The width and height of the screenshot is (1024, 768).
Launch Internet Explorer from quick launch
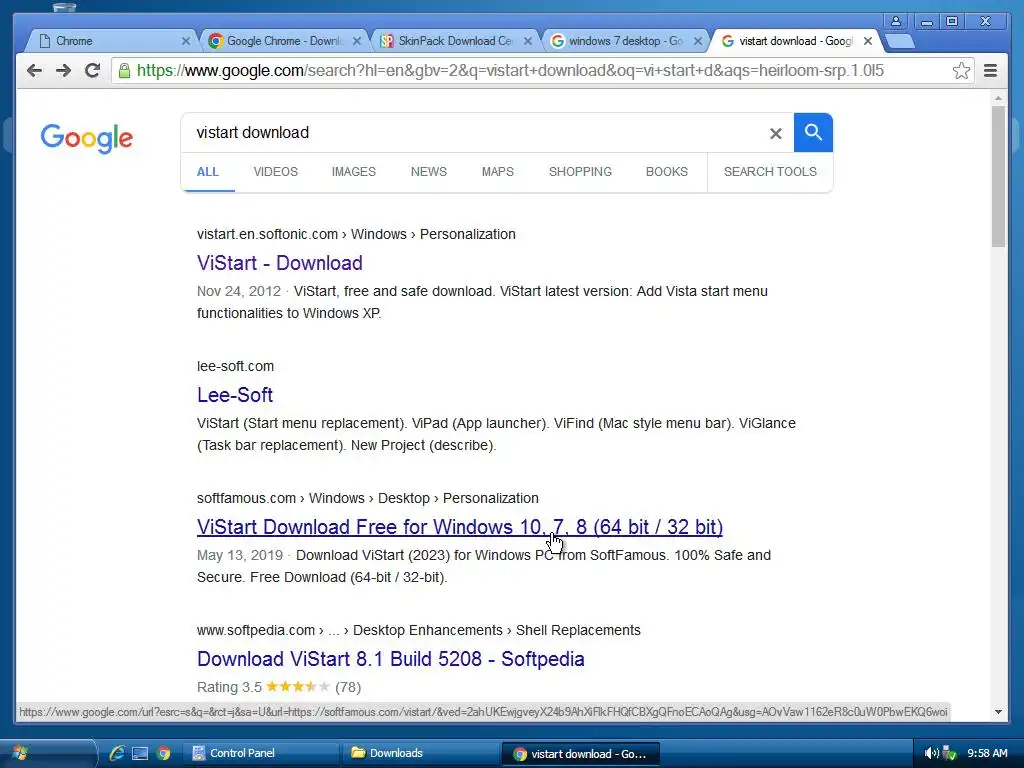(x=116, y=753)
